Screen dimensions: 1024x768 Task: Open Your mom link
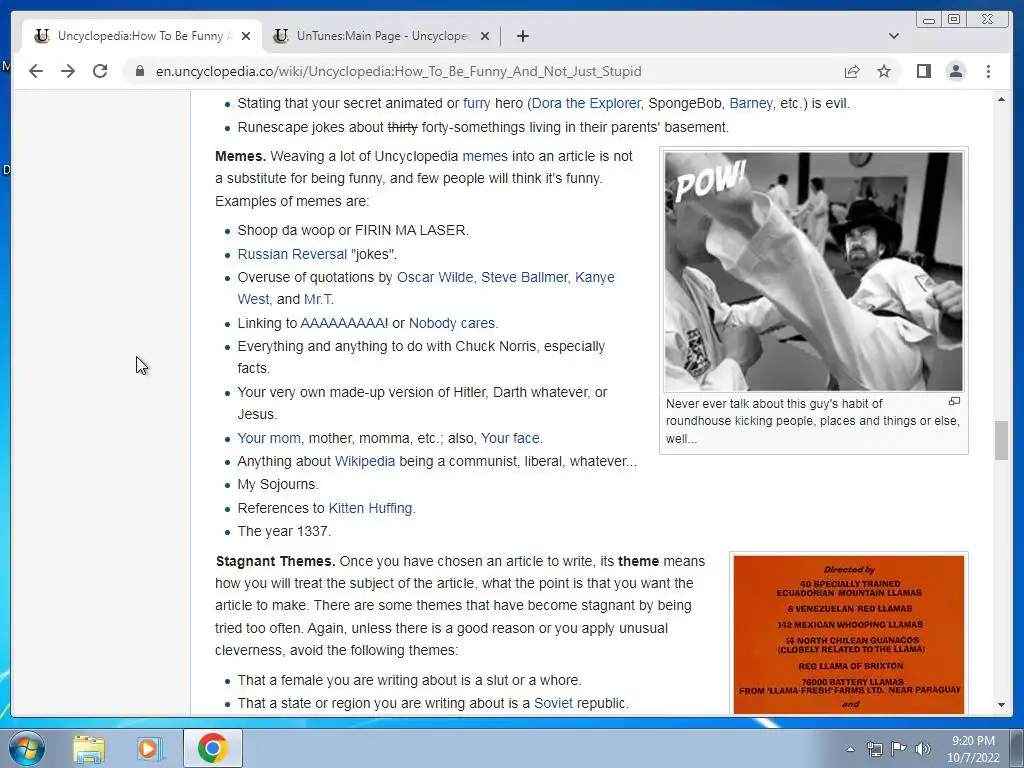coord(269,438)
